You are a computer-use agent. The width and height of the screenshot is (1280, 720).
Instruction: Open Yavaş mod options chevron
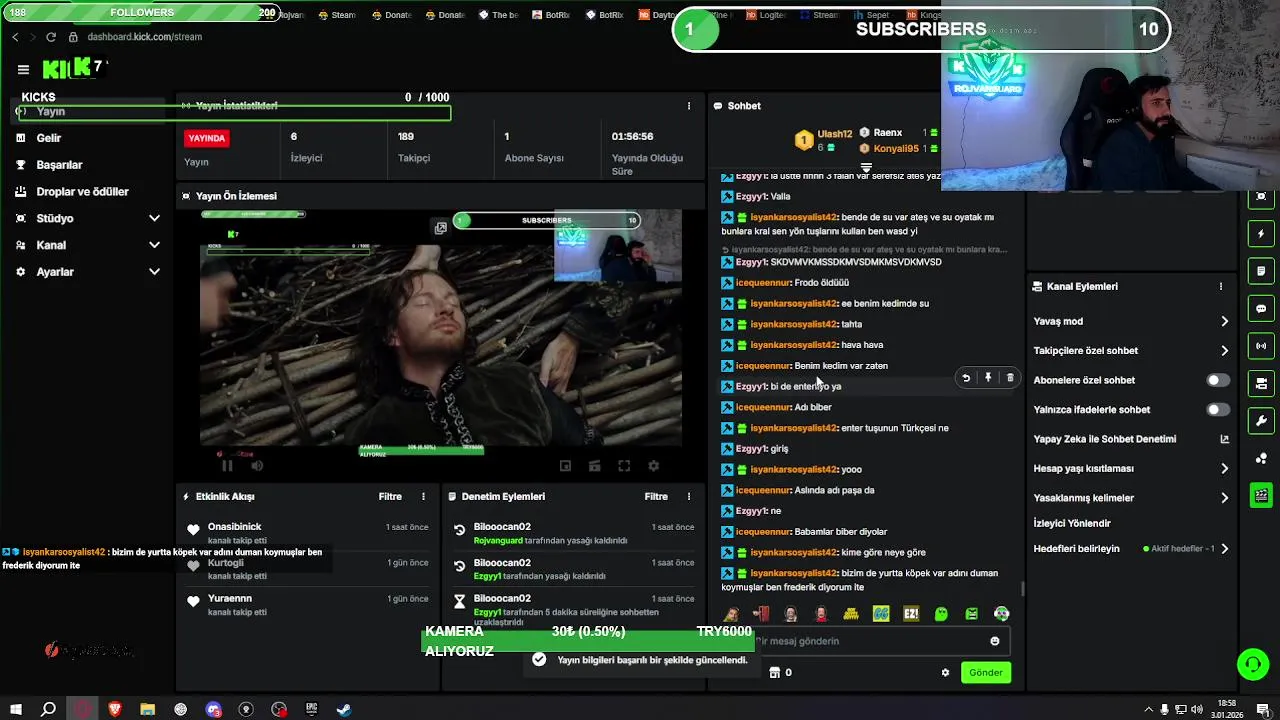click(1224, 321)
